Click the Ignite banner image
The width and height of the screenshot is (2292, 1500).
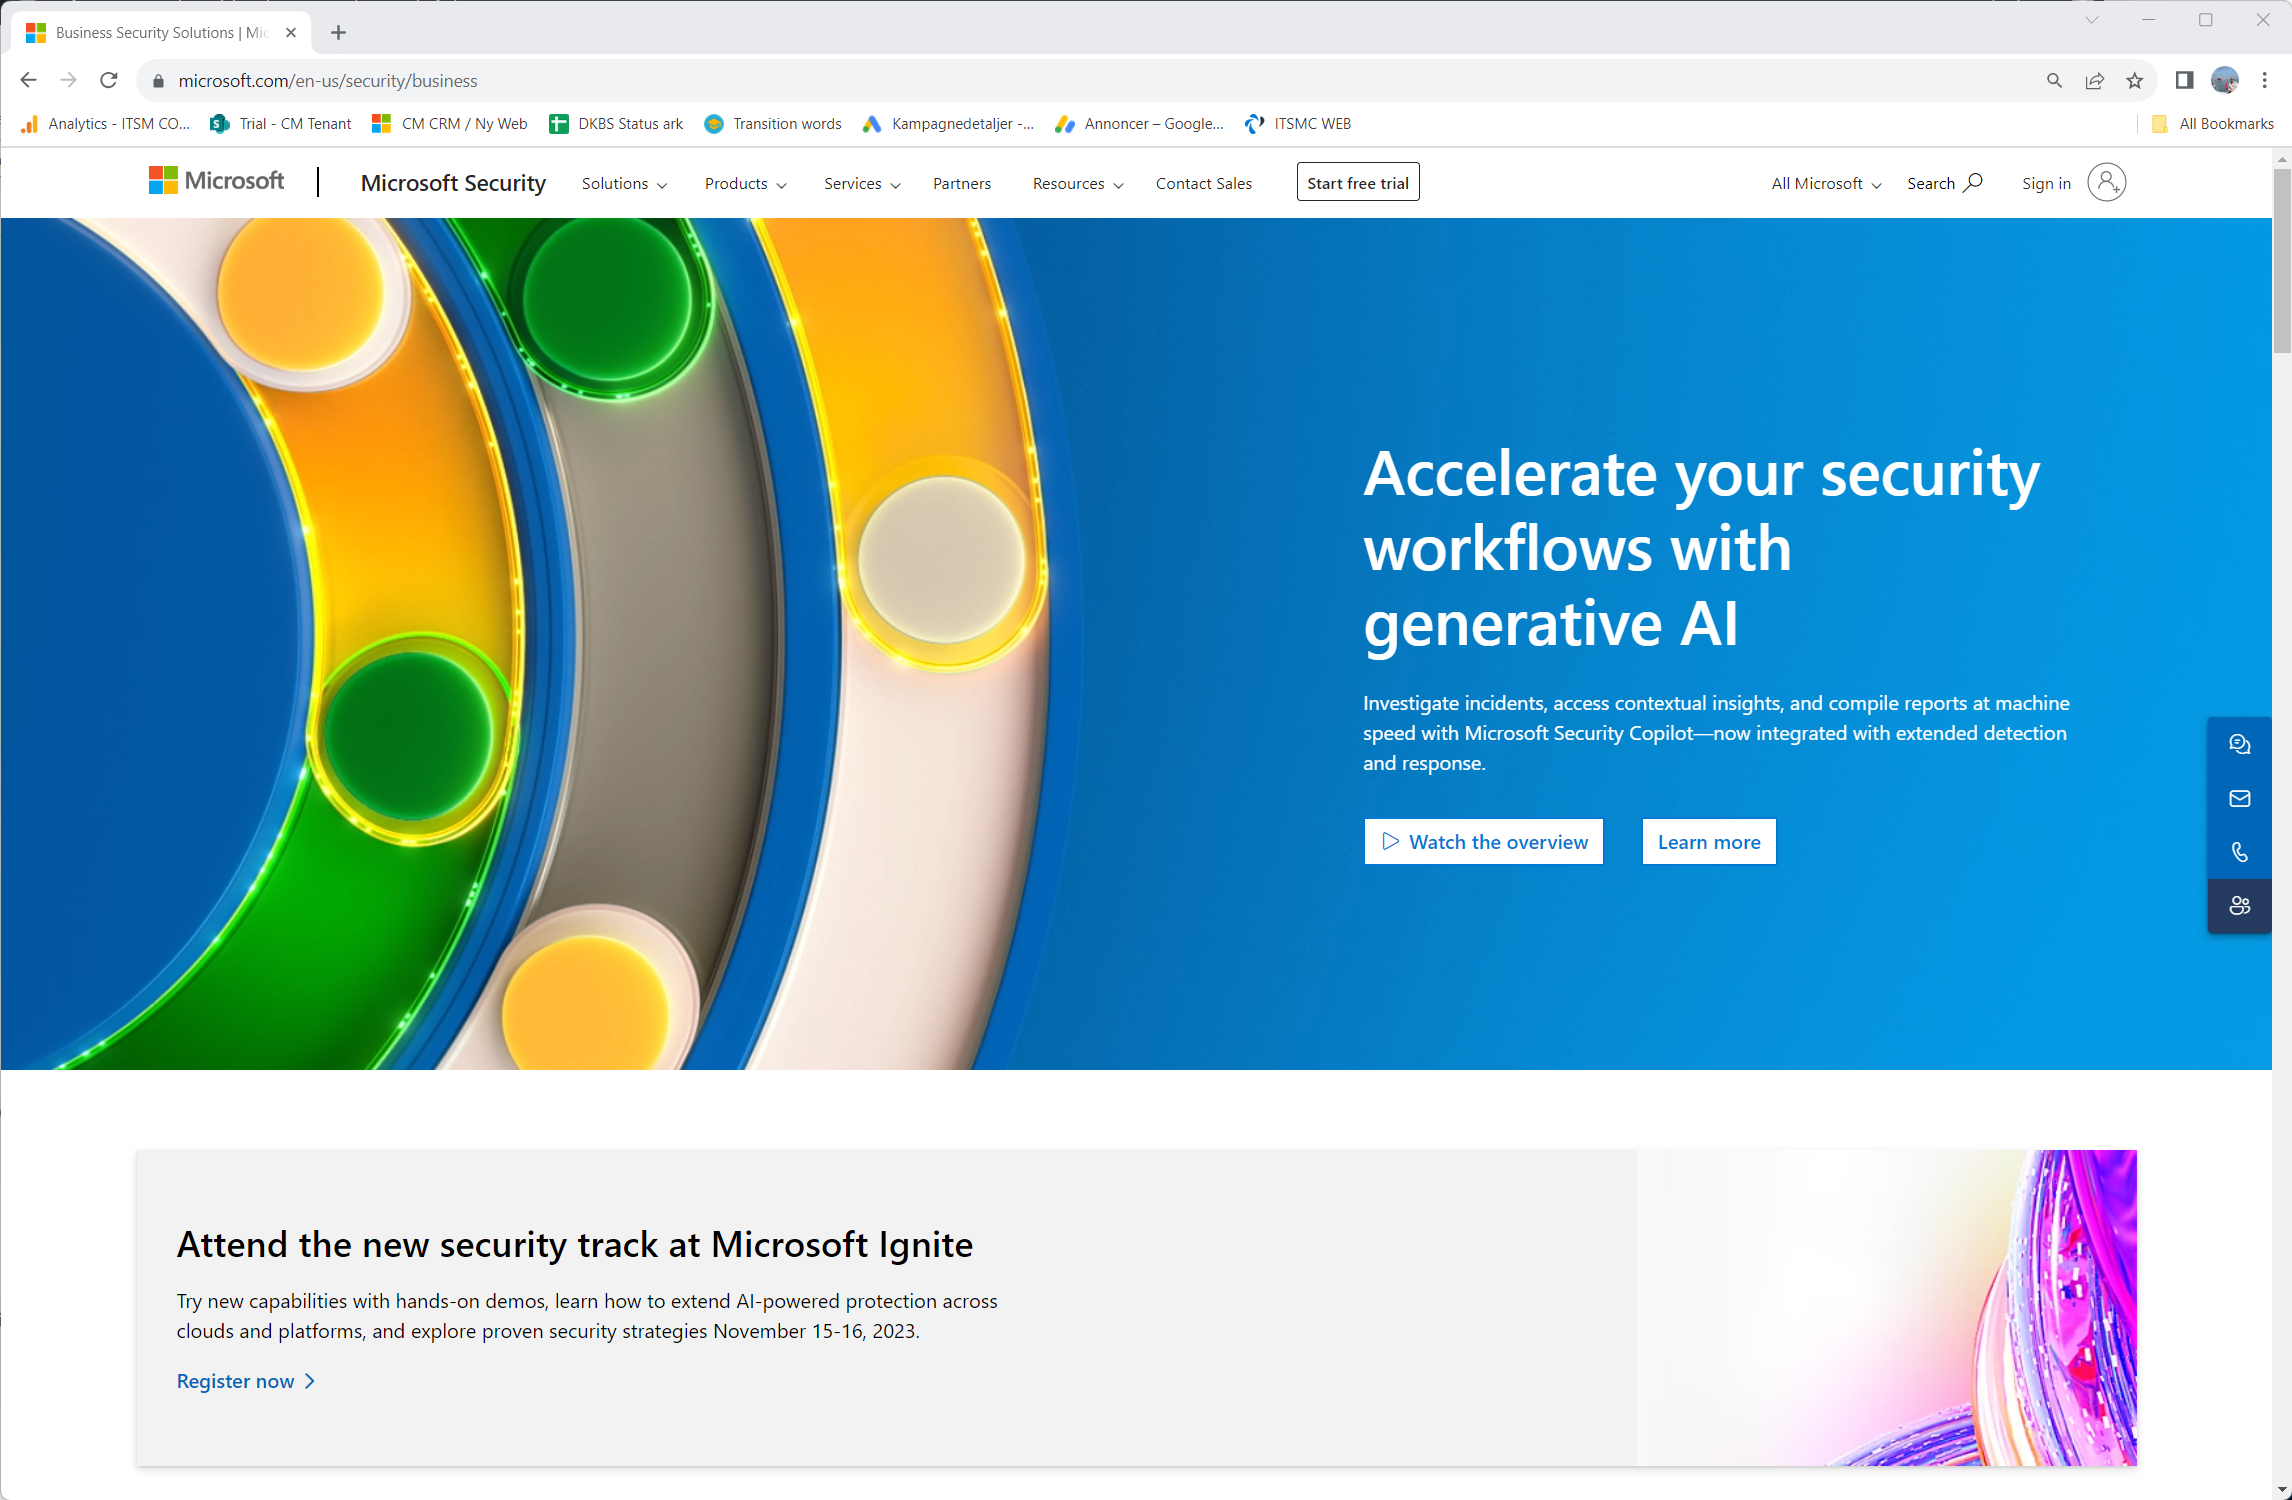point(1887,1308)
